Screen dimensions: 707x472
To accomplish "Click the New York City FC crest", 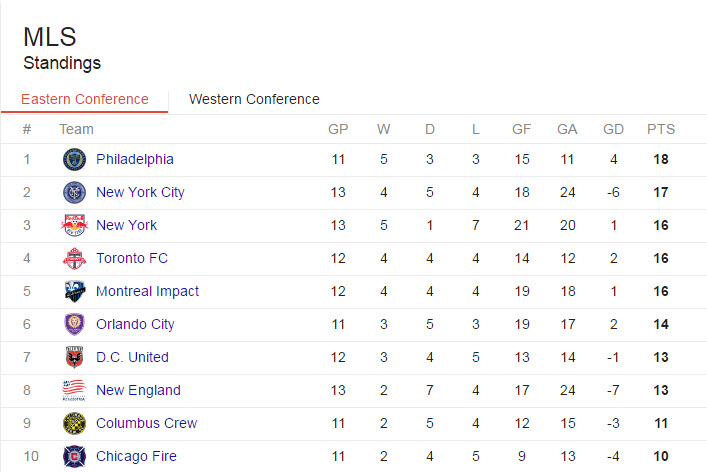I will [74, 192].
